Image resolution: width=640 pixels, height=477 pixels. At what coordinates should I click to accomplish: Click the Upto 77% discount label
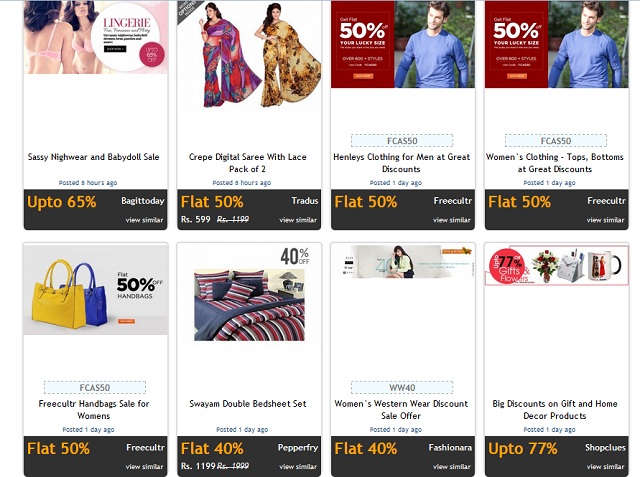(523, 449)
